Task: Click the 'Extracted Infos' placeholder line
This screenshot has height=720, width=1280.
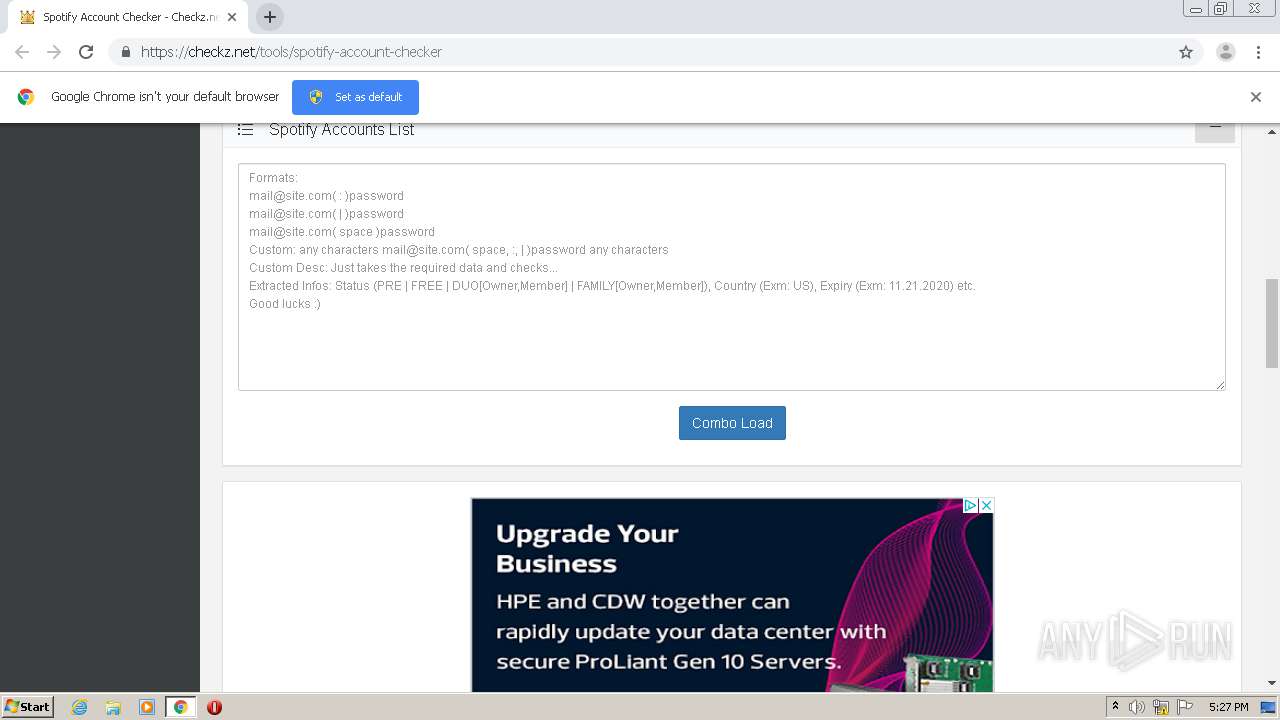Action: point(612,286)
